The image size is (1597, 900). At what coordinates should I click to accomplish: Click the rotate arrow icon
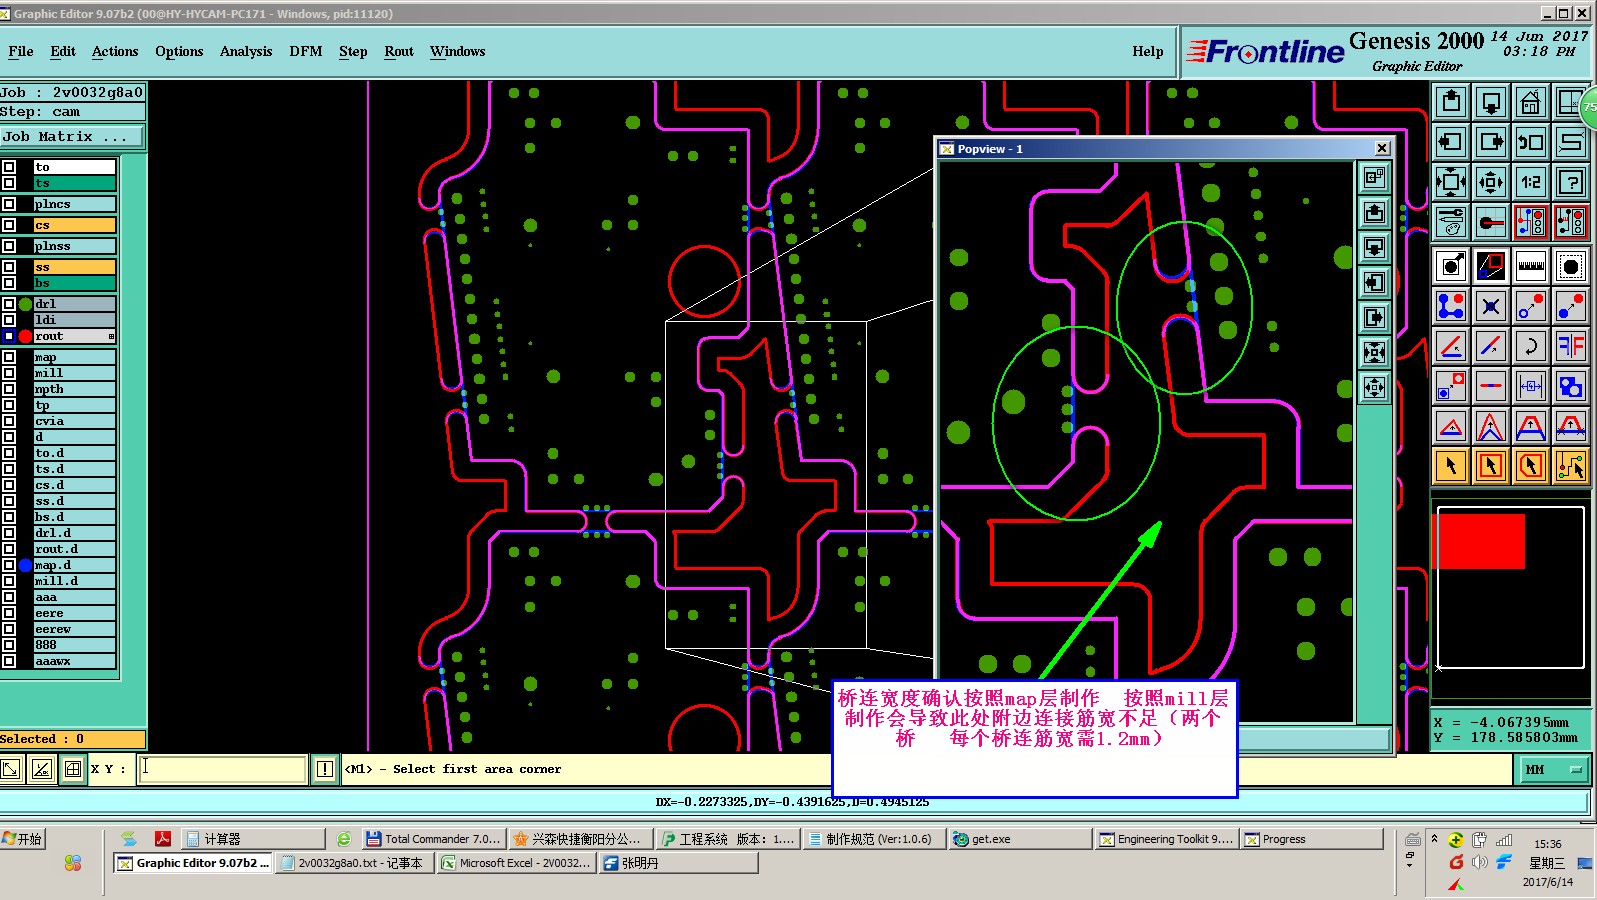point(1531,346)
